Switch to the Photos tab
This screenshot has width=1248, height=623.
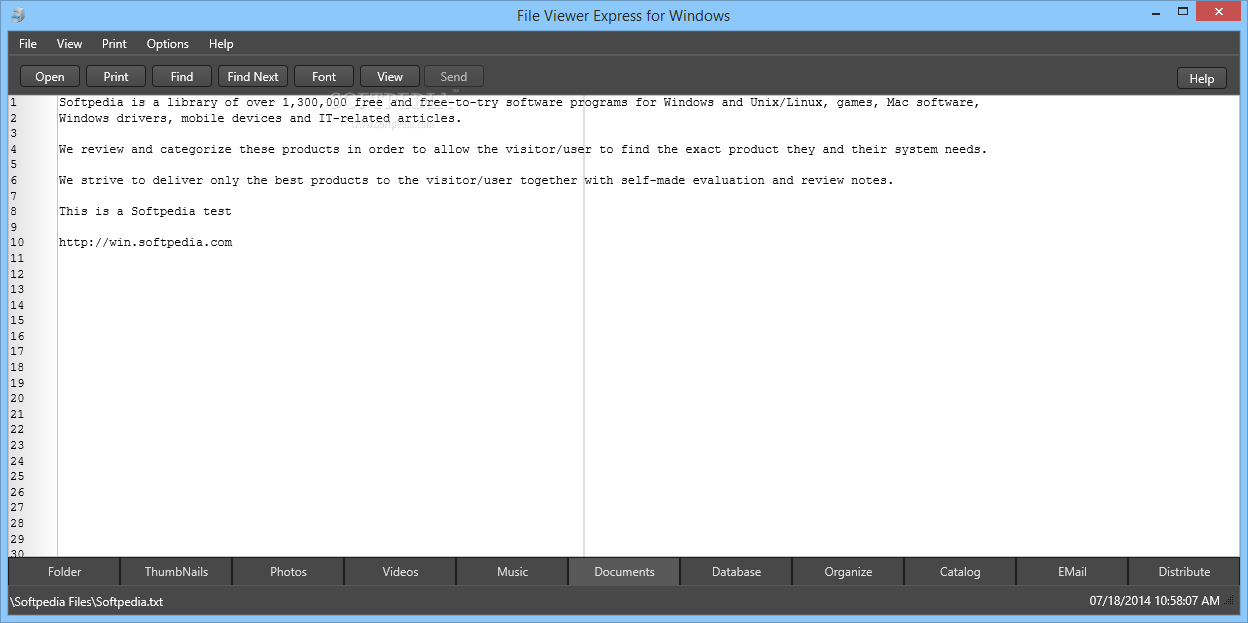tap(289, 572)
